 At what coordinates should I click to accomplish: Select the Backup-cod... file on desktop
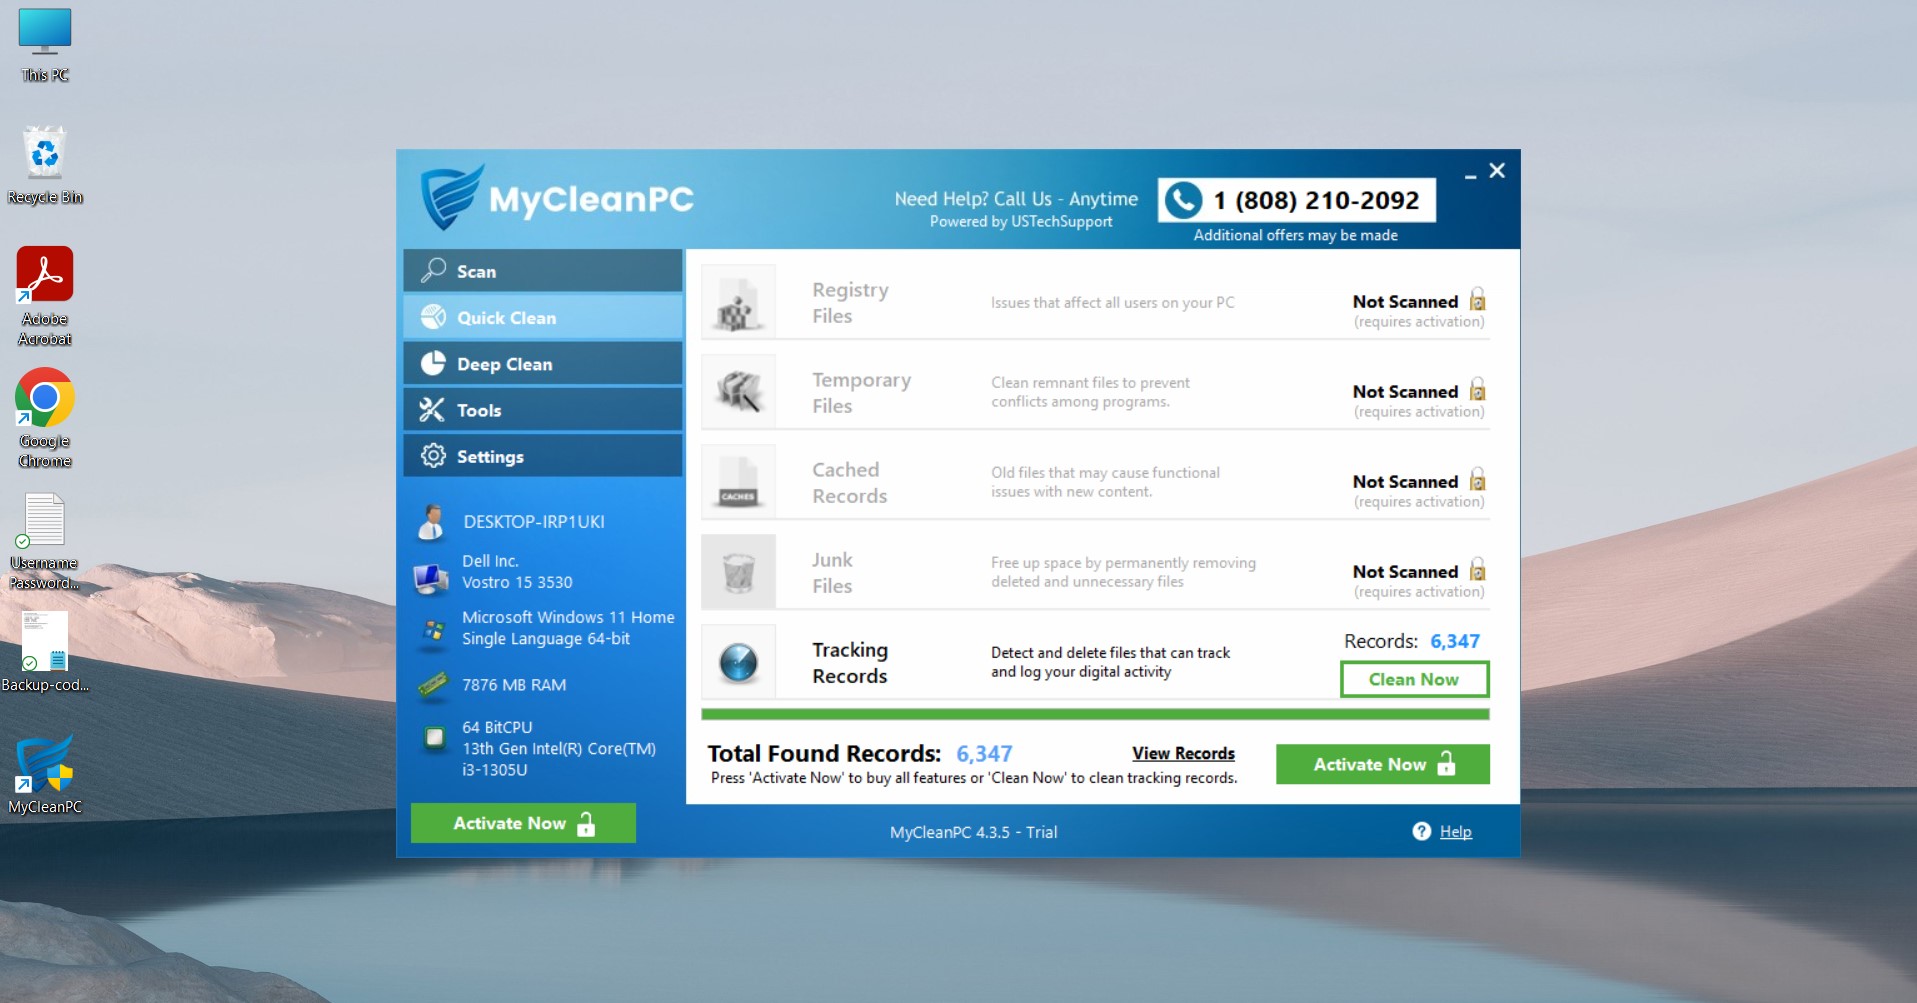[45, 652]
